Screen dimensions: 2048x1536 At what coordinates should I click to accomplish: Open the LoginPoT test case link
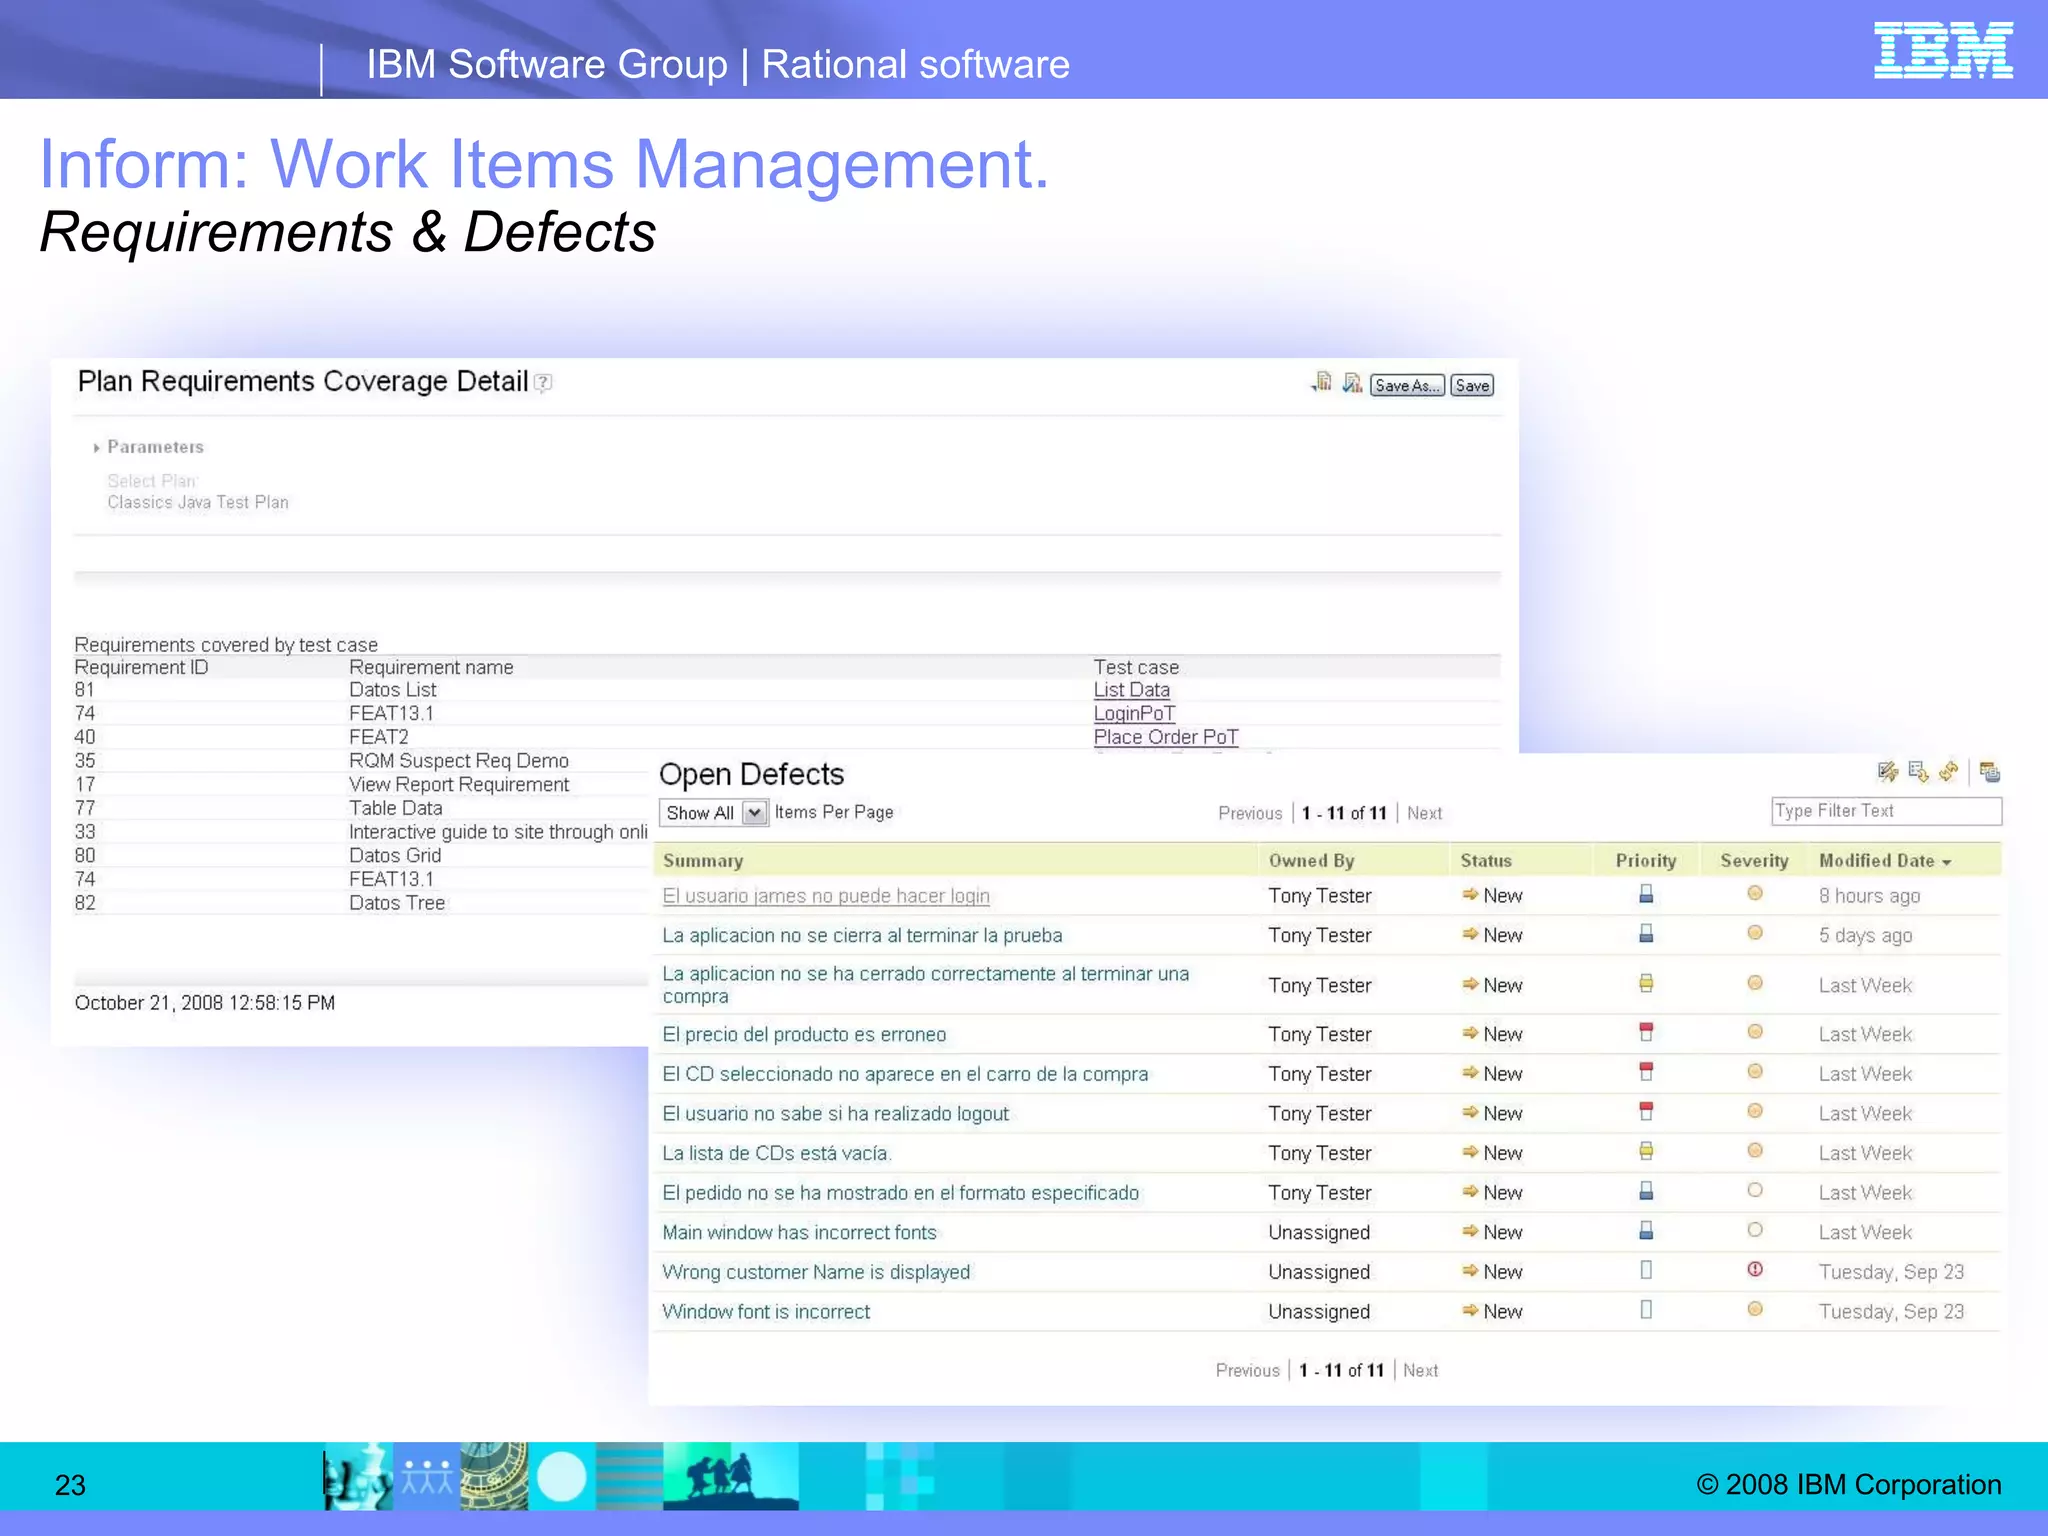[1134, 714]
